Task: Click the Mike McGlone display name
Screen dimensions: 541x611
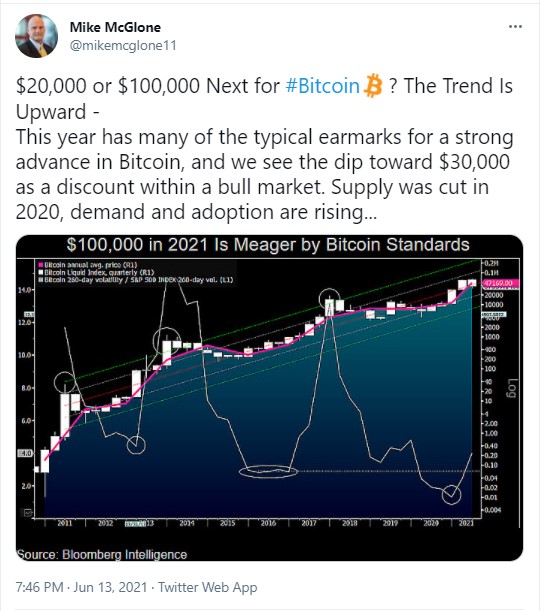Action: pos(115,27)
